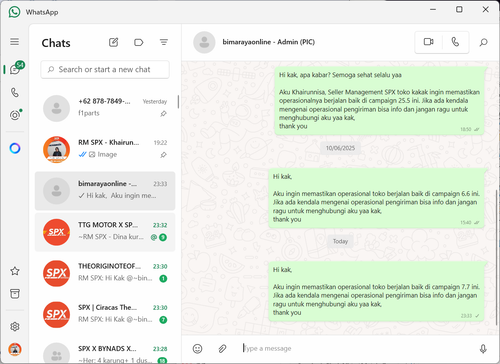Image resolution: width=500 pixels, height=364 pixels.
Task: Open the SPX | Ciracas chat
Action: [x=105, y=315]
